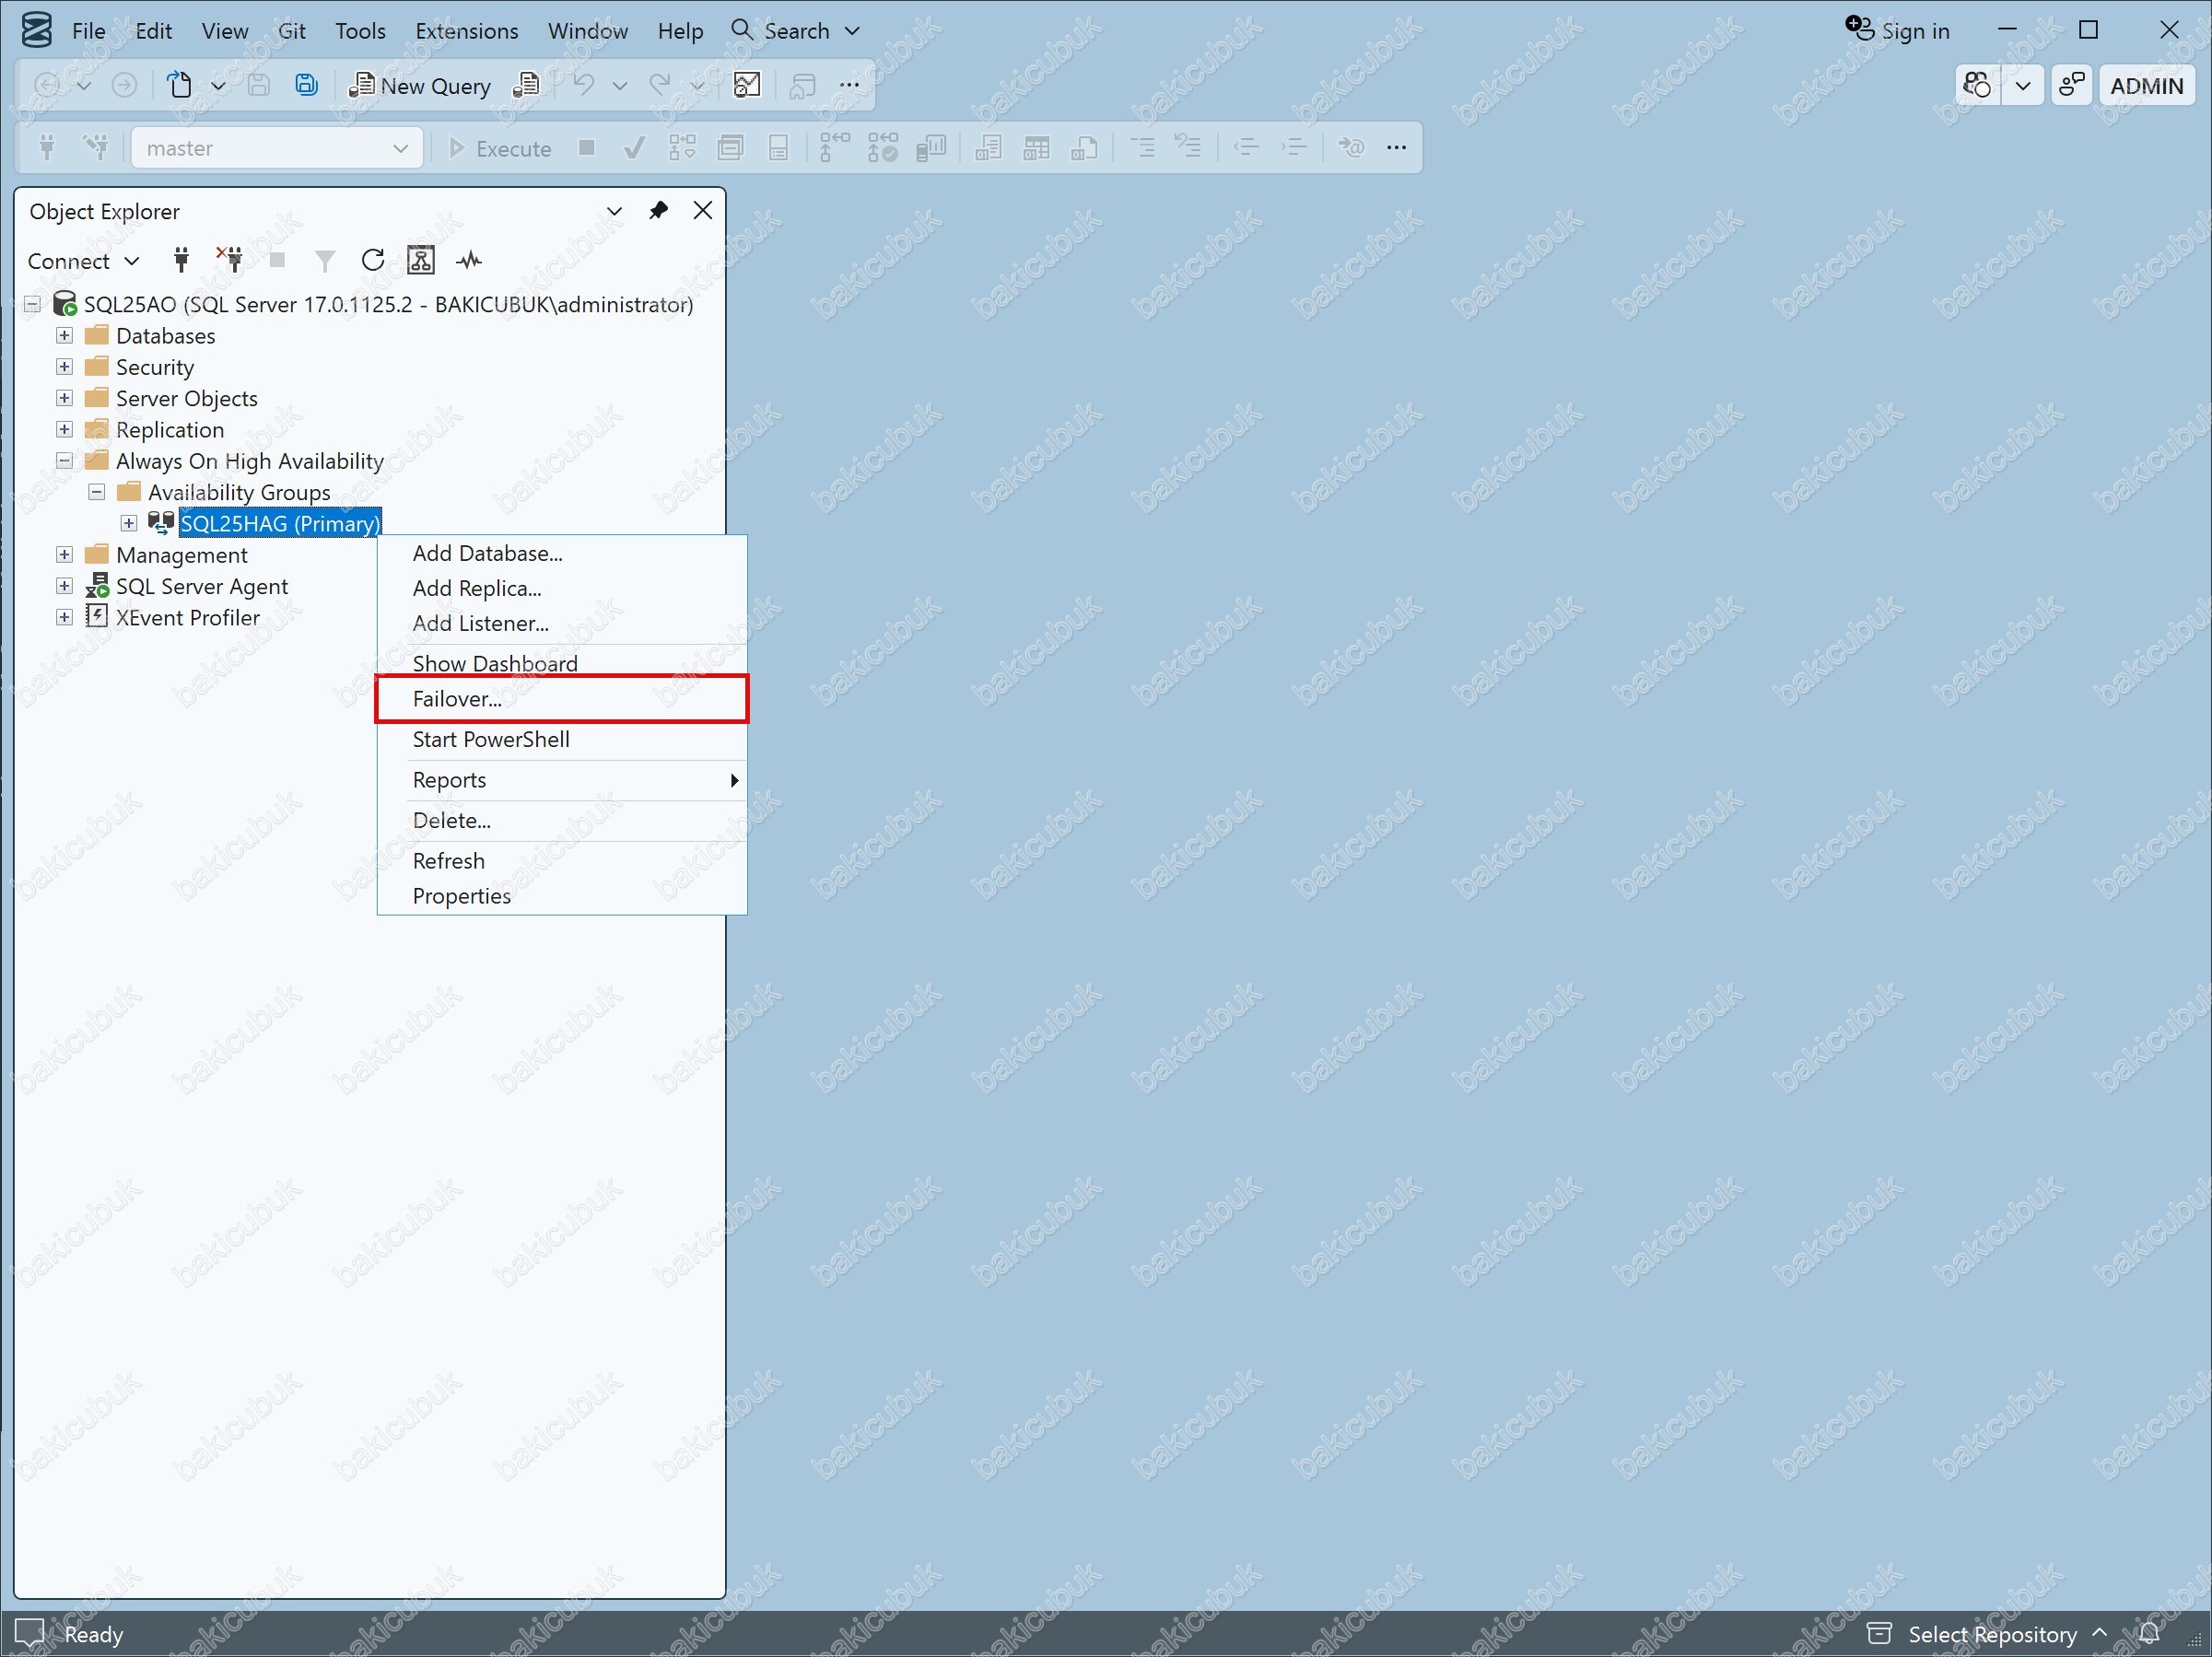Image resolution: width=2212 pixels, height=1657 pixels.
Task: Open the Connect dropdown in Object Explorer
Action: [84, 261]
